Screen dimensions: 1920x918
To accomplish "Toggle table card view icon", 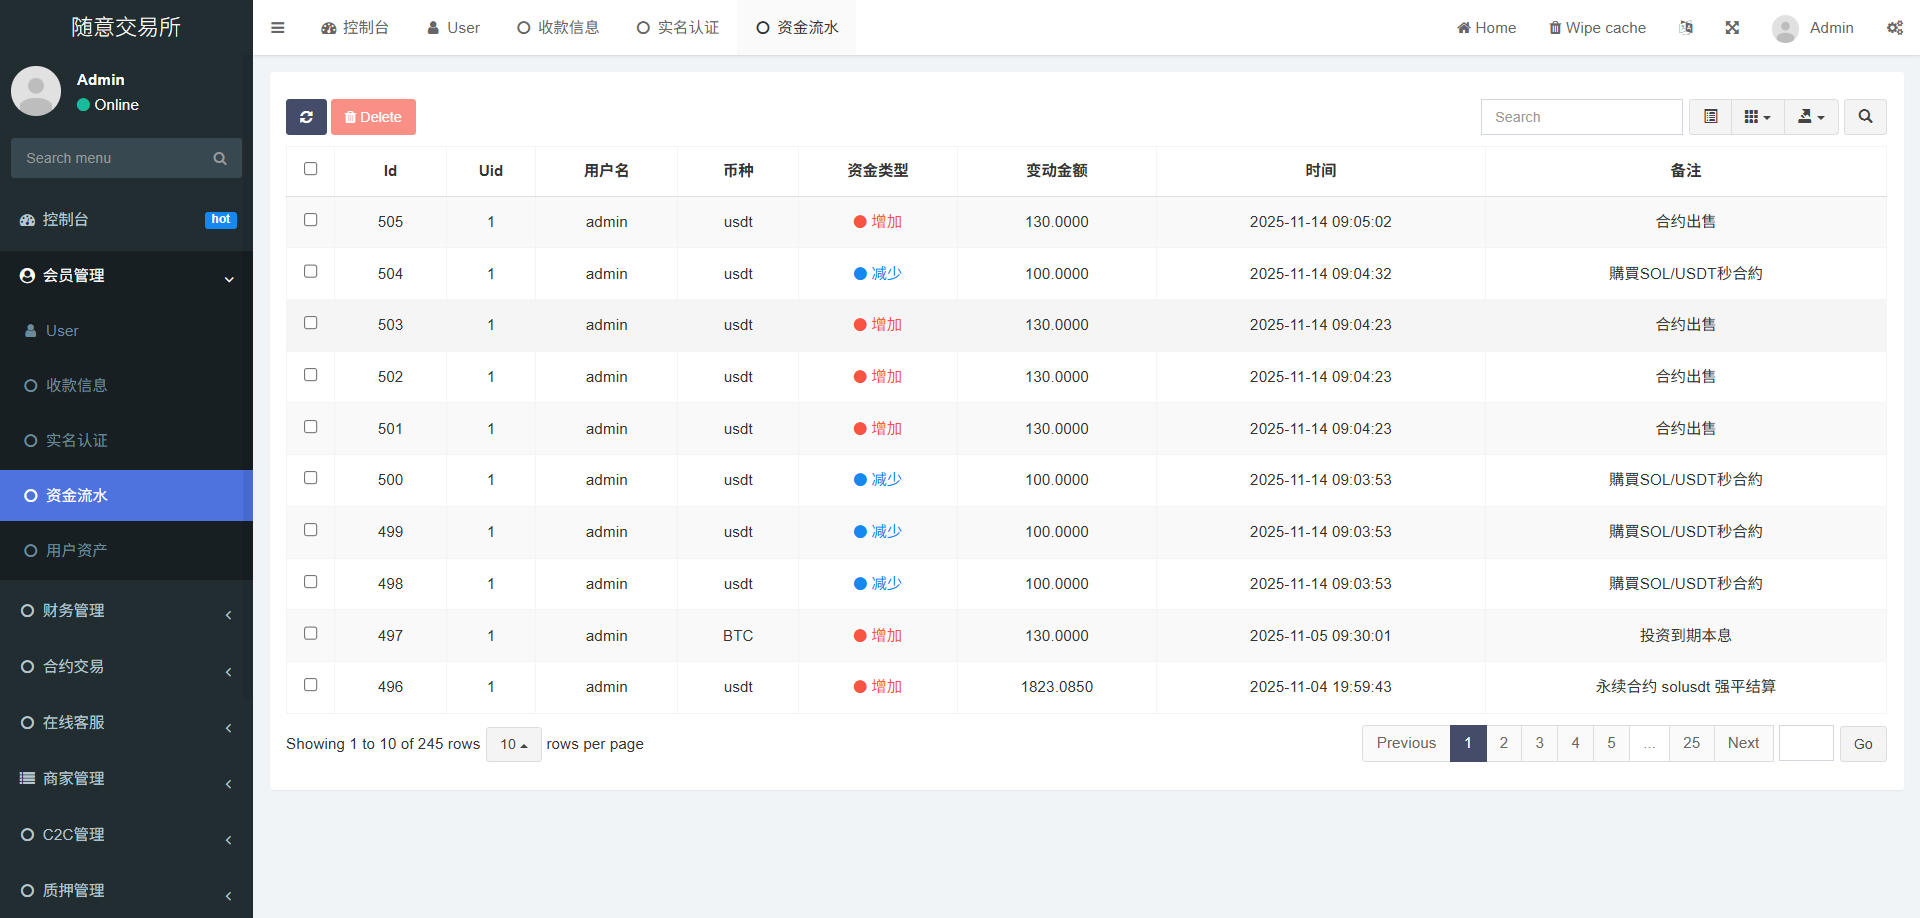I will coord(1711,117).
